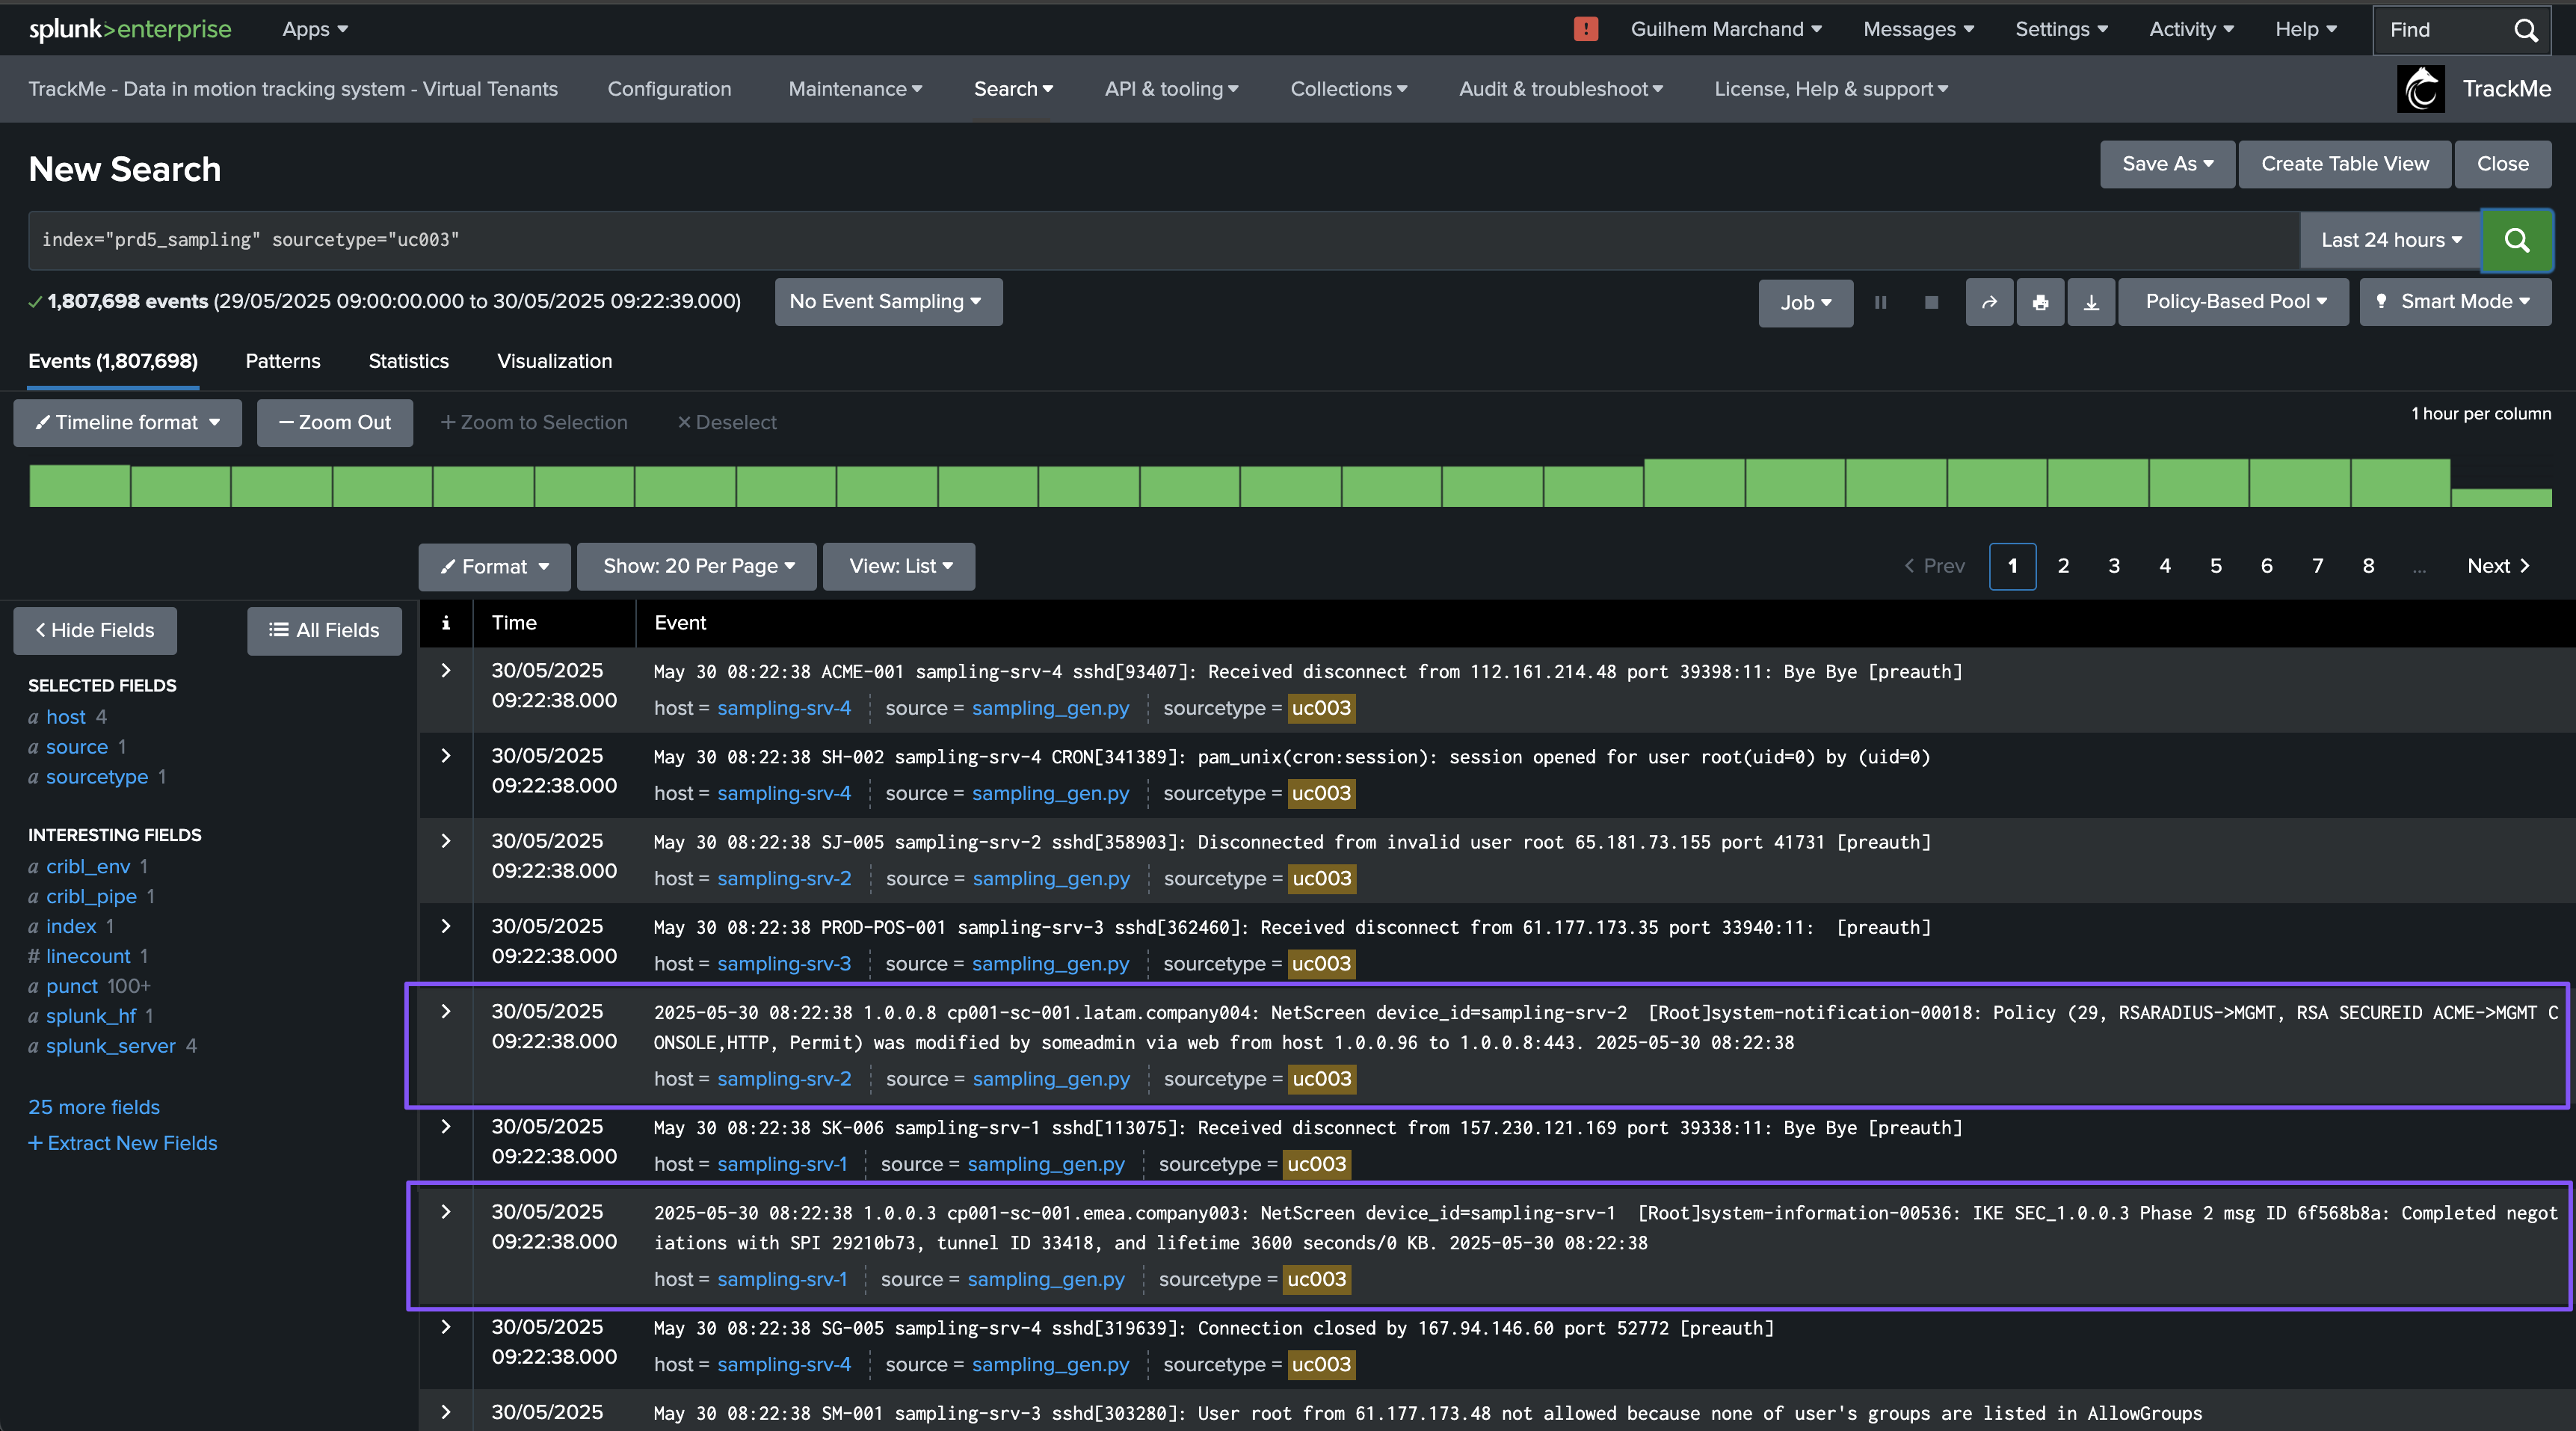Click the Extract New Fields link
The image size is (2576, 1431).
[122, 1143]
